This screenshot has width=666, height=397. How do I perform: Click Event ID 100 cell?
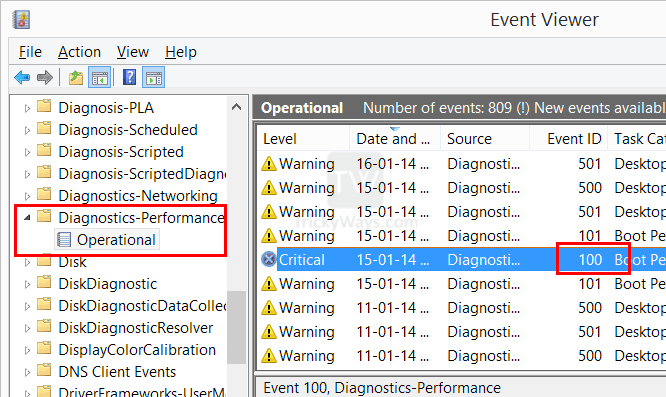tap(590, 259)
